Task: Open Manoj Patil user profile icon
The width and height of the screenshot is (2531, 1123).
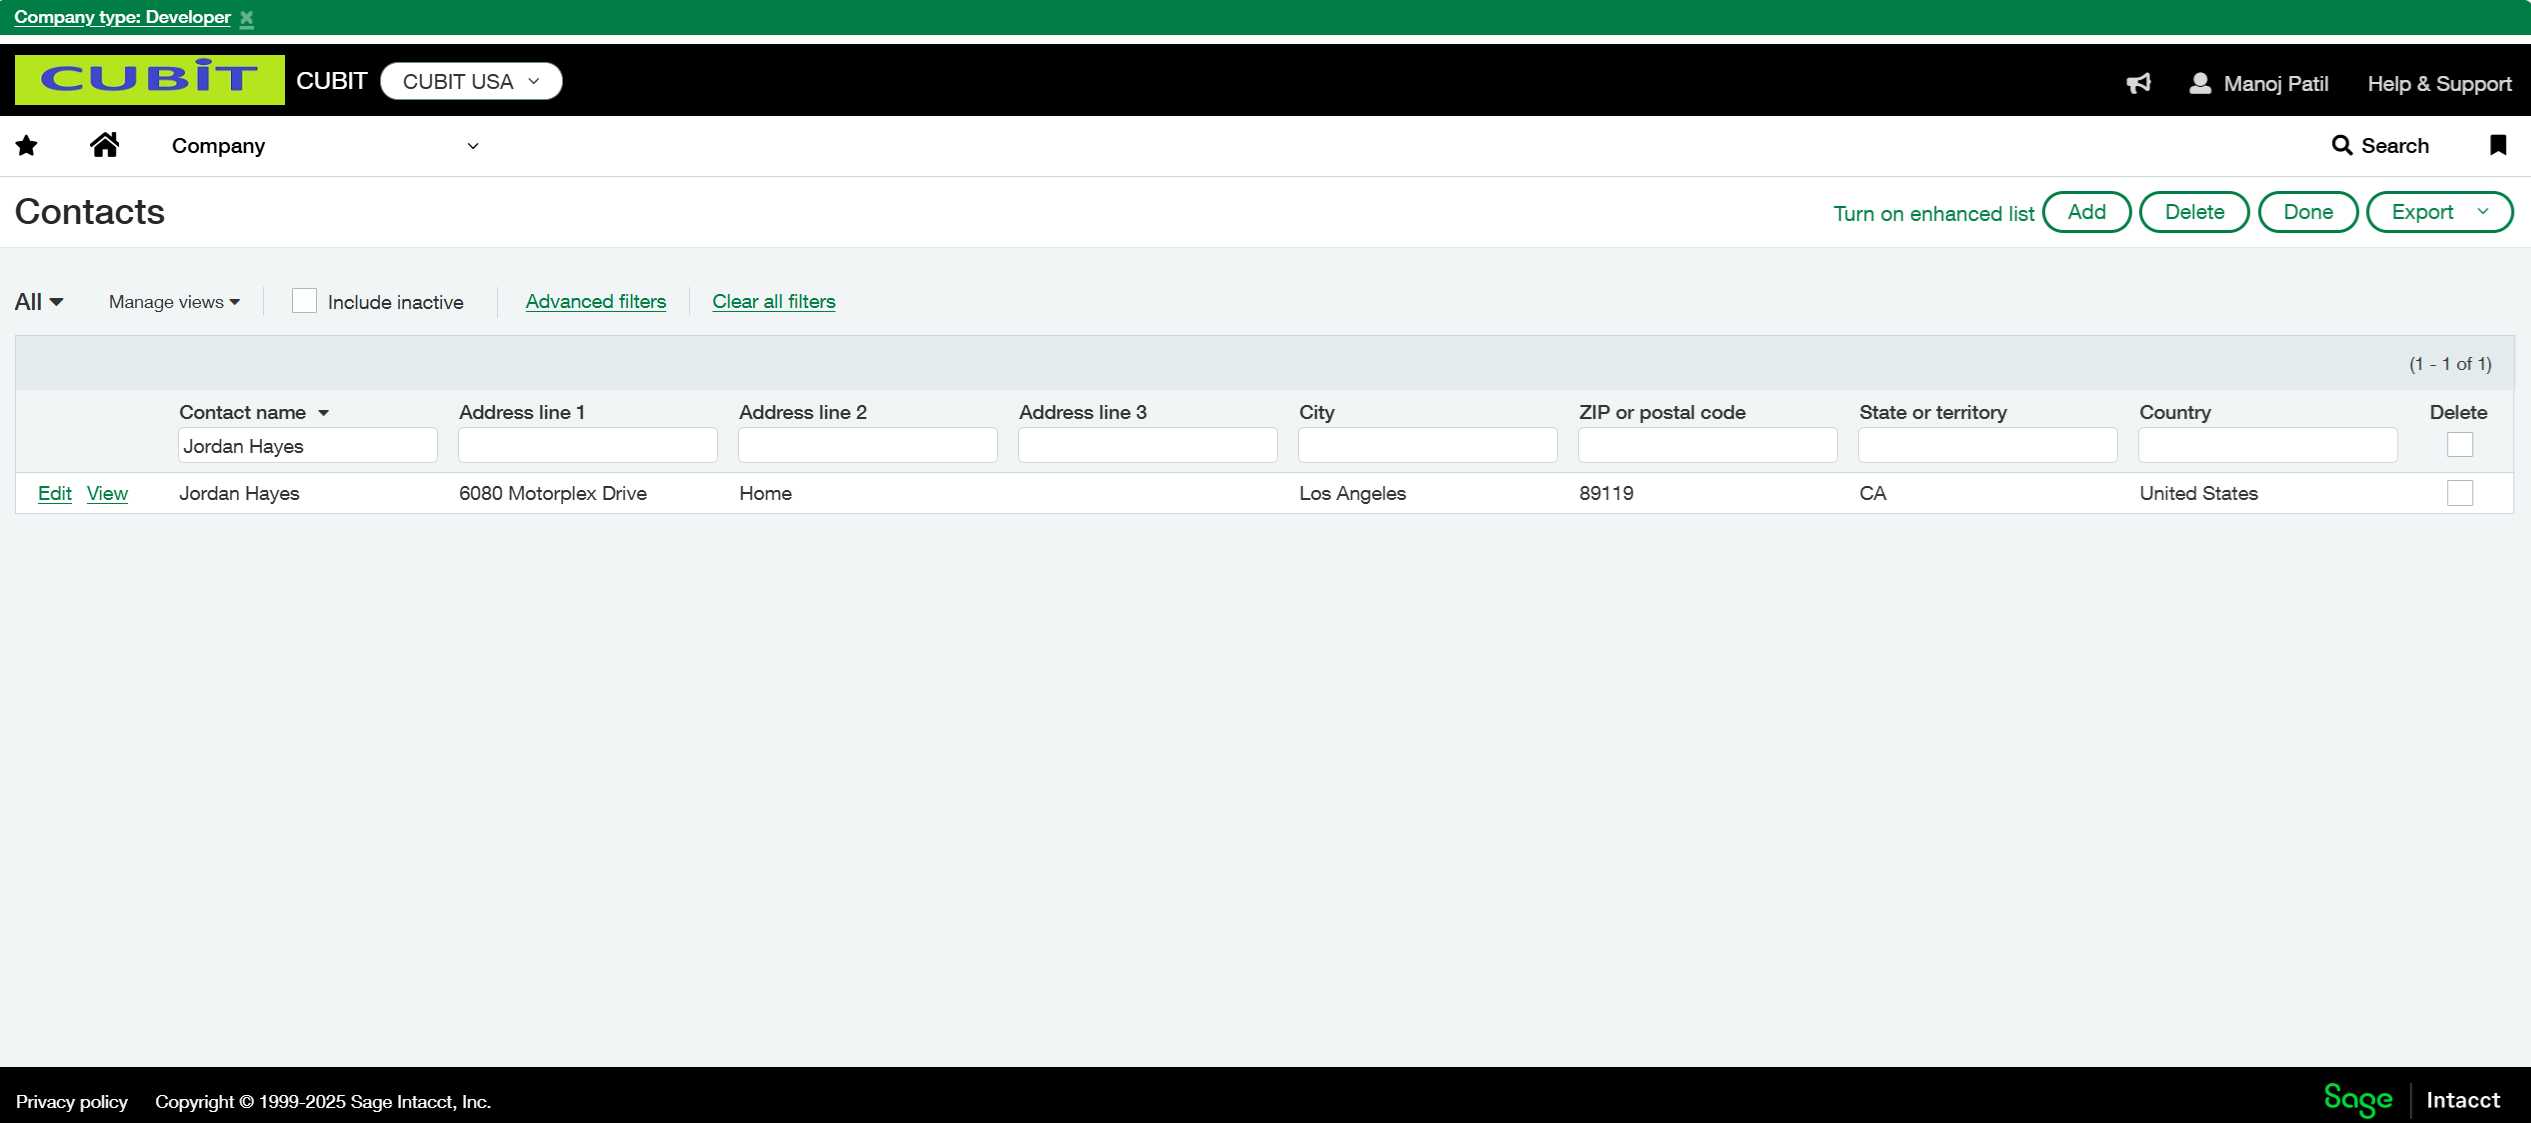Action: (x=2199, y=83)
